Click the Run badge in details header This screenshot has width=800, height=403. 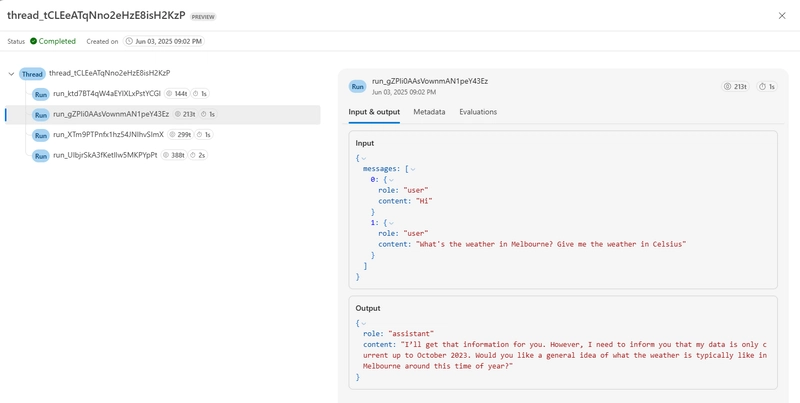click(358, 87)
